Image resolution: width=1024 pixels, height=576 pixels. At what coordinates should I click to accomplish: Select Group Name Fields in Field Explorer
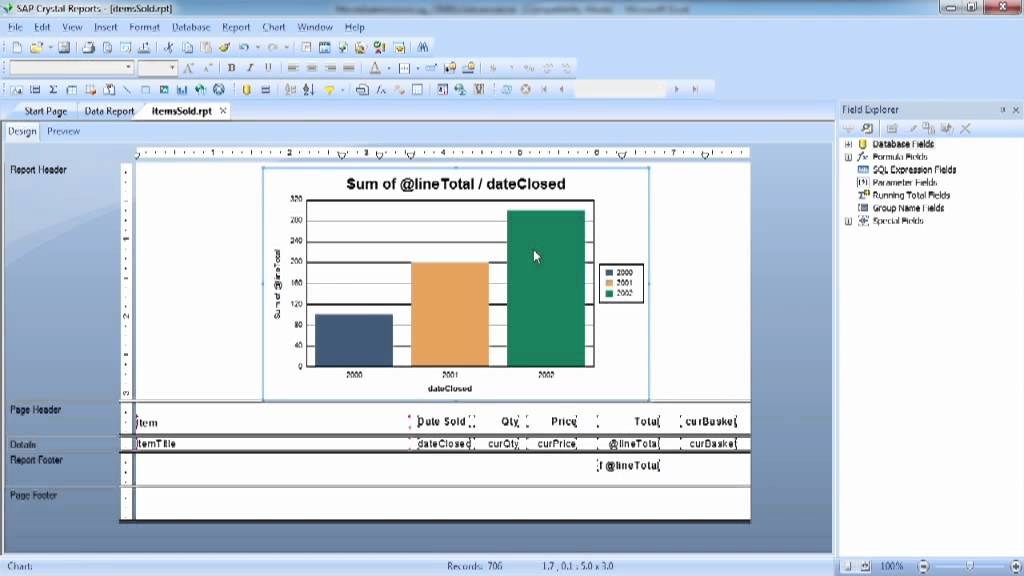tap(908, 208)
